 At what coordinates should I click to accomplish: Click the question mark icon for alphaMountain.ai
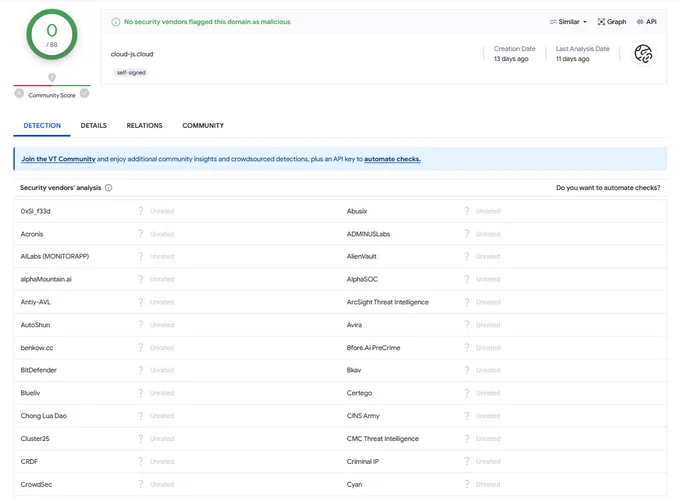pyautogui.click(x=141, y=279)
